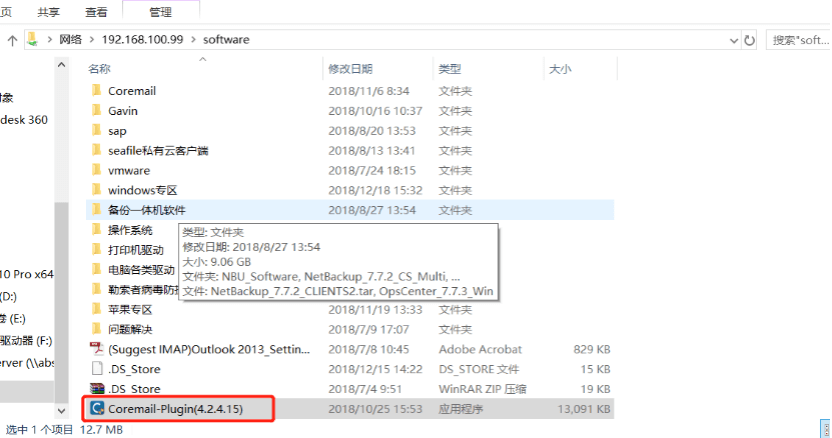Image resolution: width=832 pixels, height=438 pixels.
Task: Select the windows专区 folder name
Action: pyautogui.click(x=143, y=190)
